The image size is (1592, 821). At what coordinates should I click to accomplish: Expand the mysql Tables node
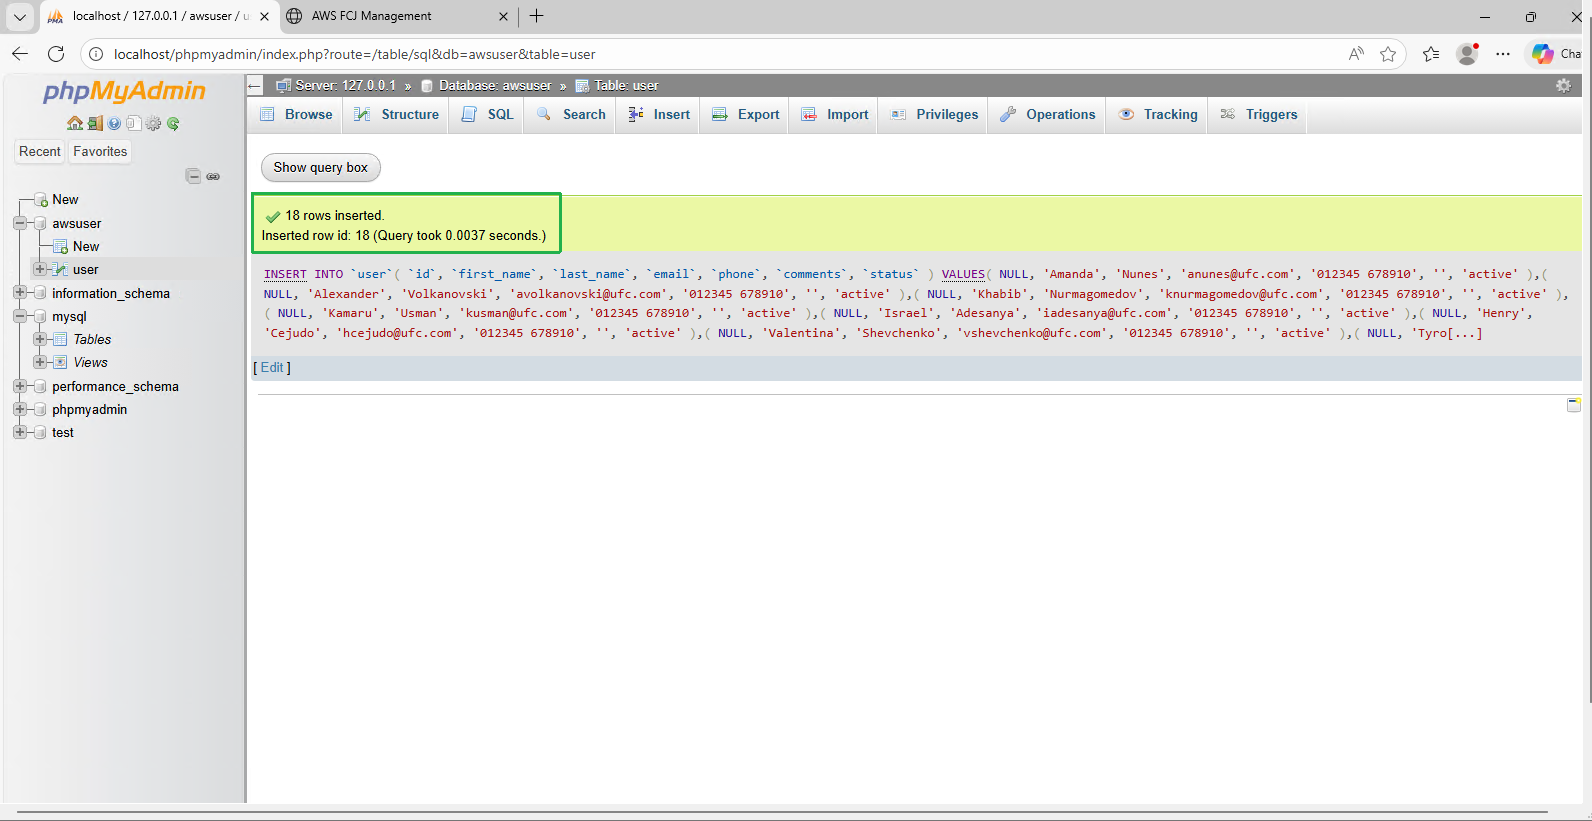click(x=40, y=339)
